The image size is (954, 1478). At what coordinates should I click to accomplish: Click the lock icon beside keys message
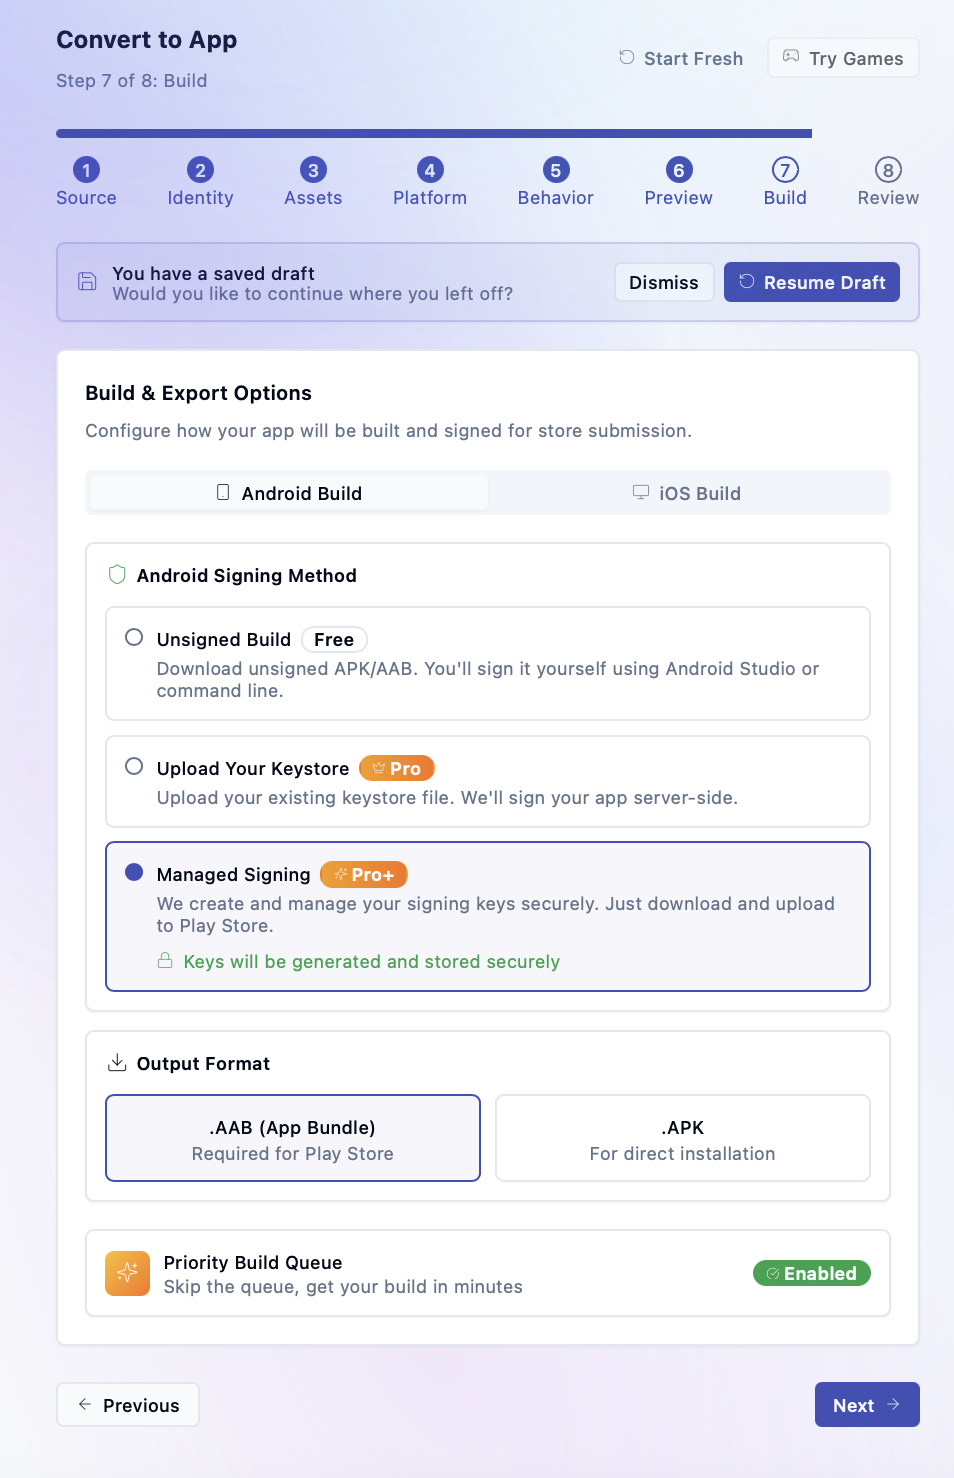click(165, 961)
